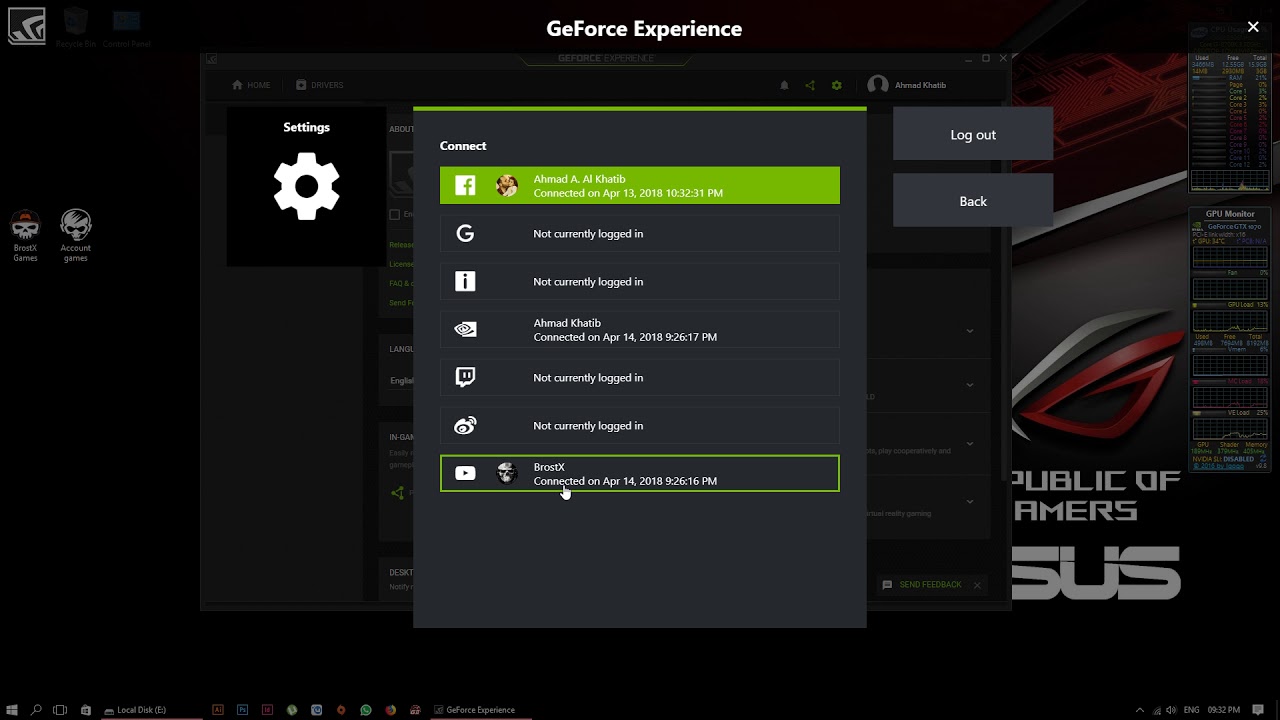Open the Windows Start menu
This screenshot has width=1280, height=720.
11,710
